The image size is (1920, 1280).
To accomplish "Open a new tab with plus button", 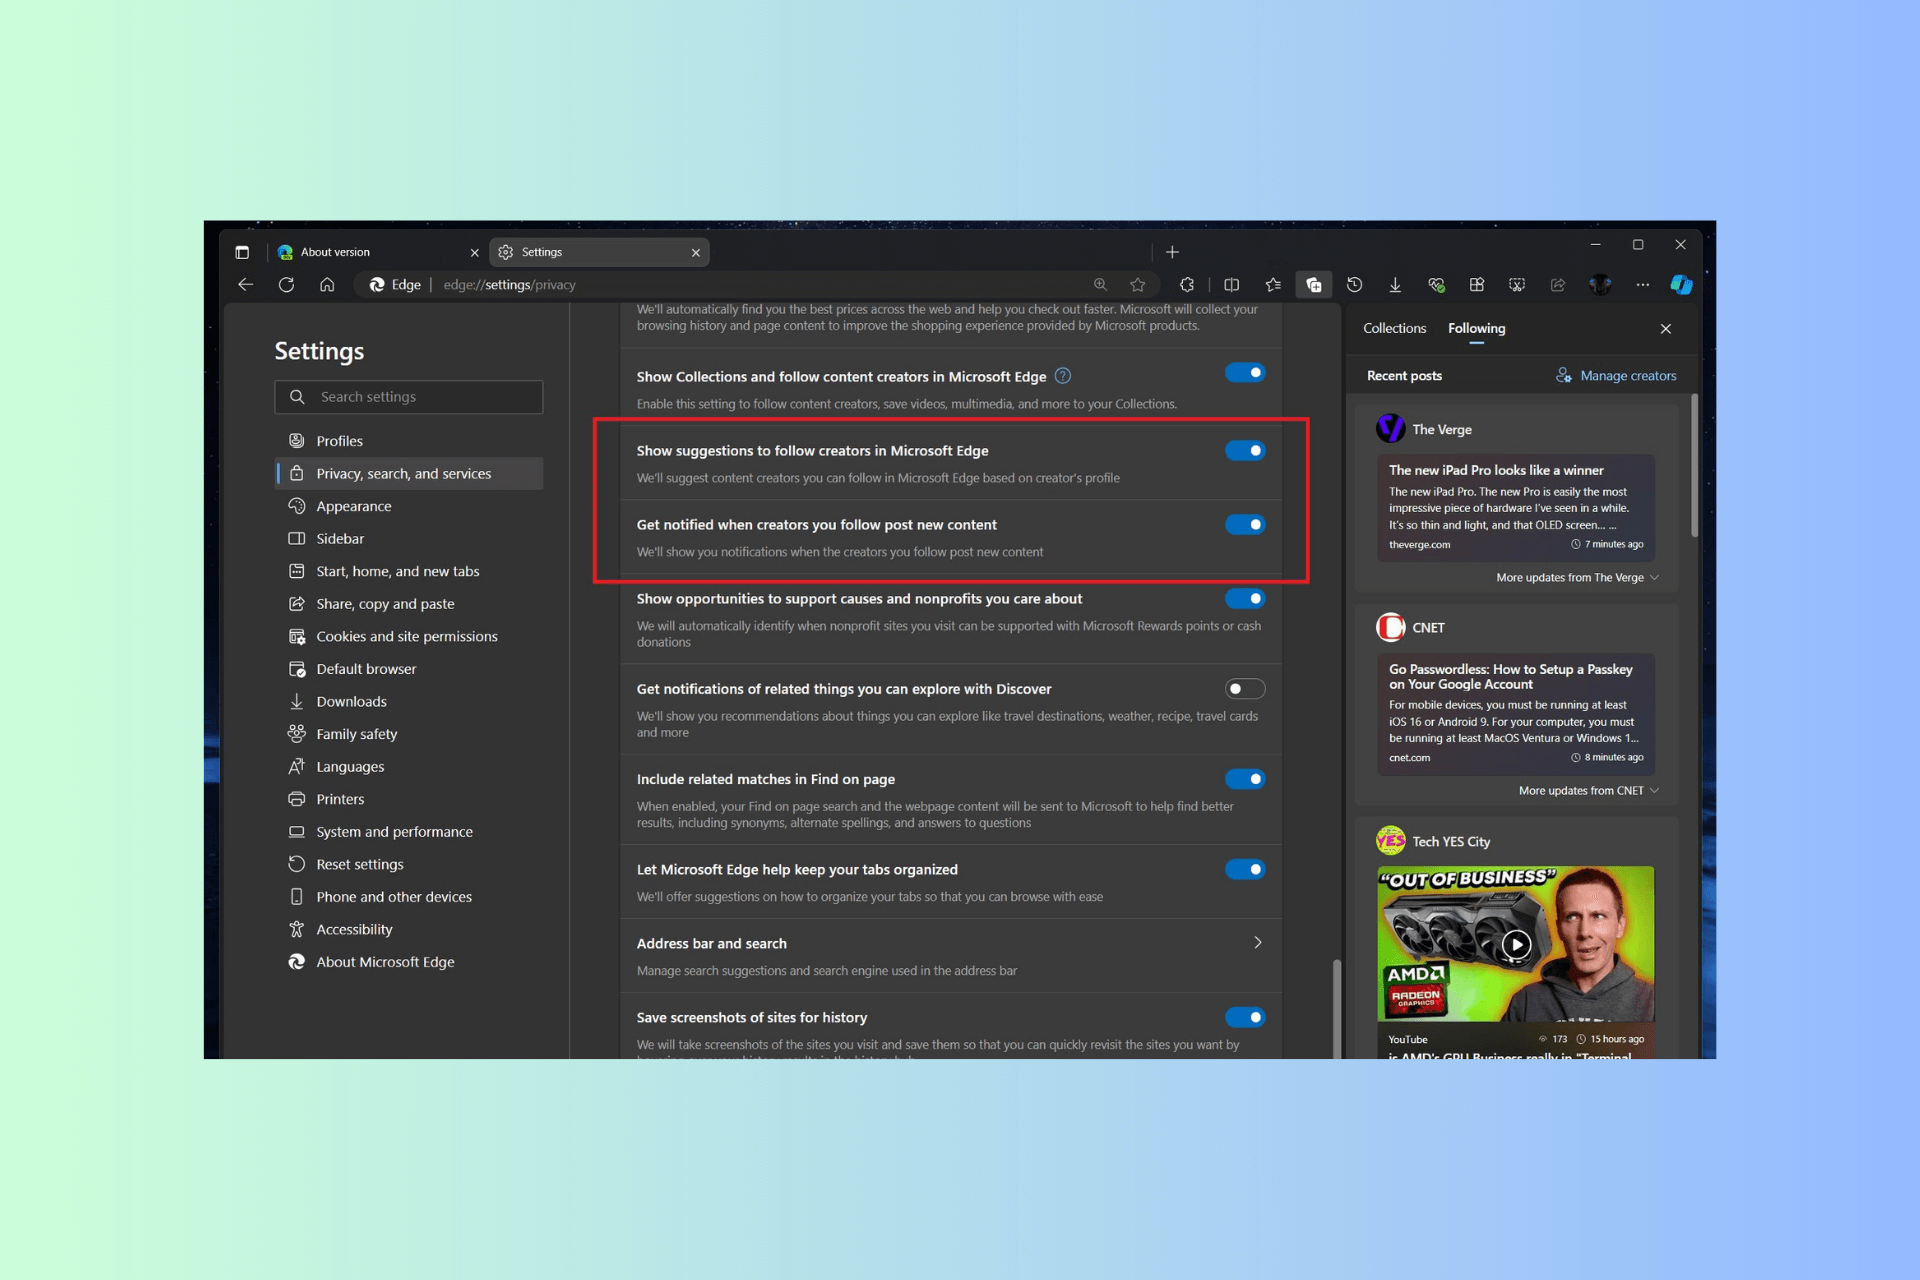I will (x=1173, y=252).
